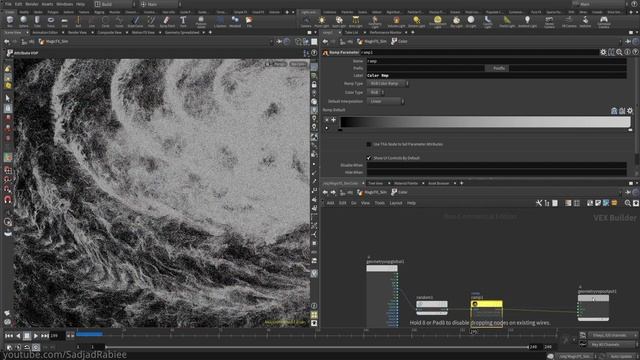
Task: Select the Sphere shelf tool
Action: click(24, 21)
